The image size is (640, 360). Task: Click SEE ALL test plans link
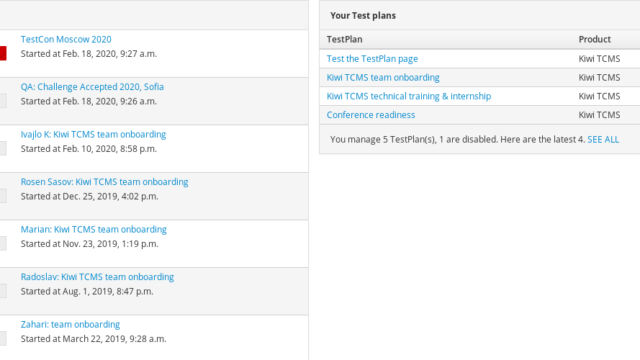pos(603,140)
